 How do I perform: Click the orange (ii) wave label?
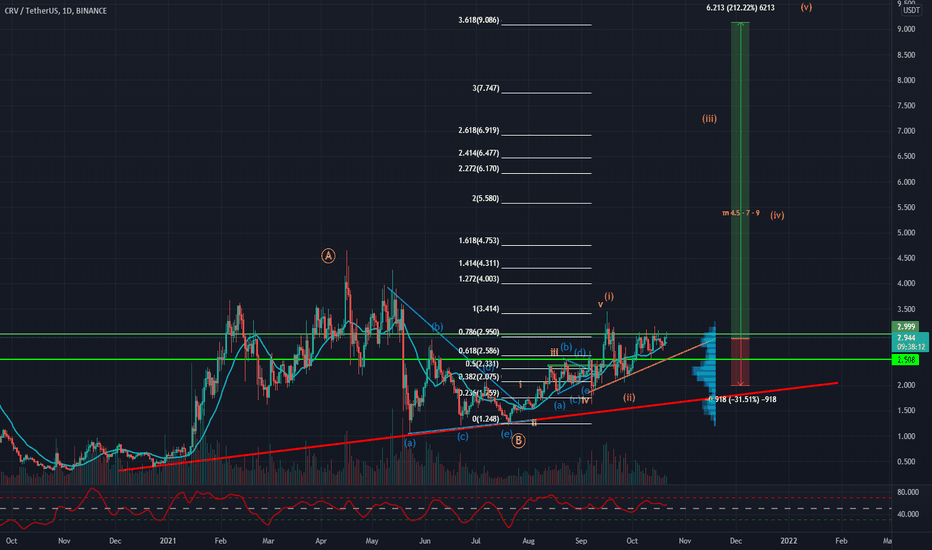point(629,397)
